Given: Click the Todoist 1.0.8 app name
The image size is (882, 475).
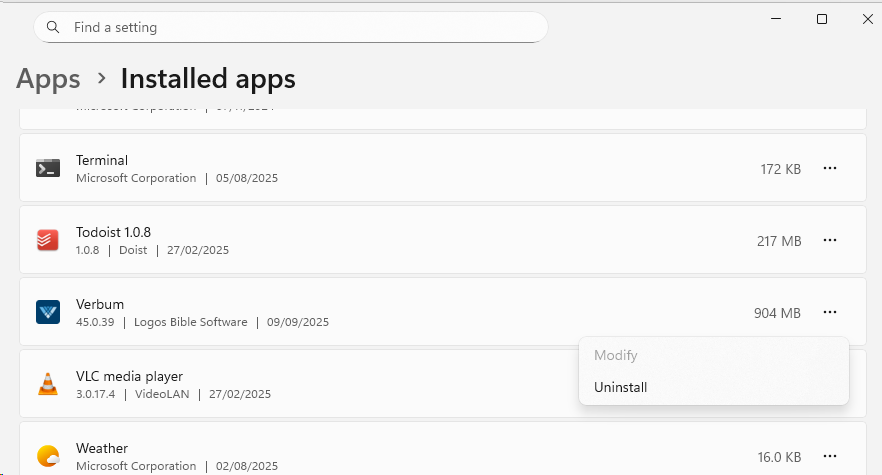Looking at the screenshot, I should [114, 232].
